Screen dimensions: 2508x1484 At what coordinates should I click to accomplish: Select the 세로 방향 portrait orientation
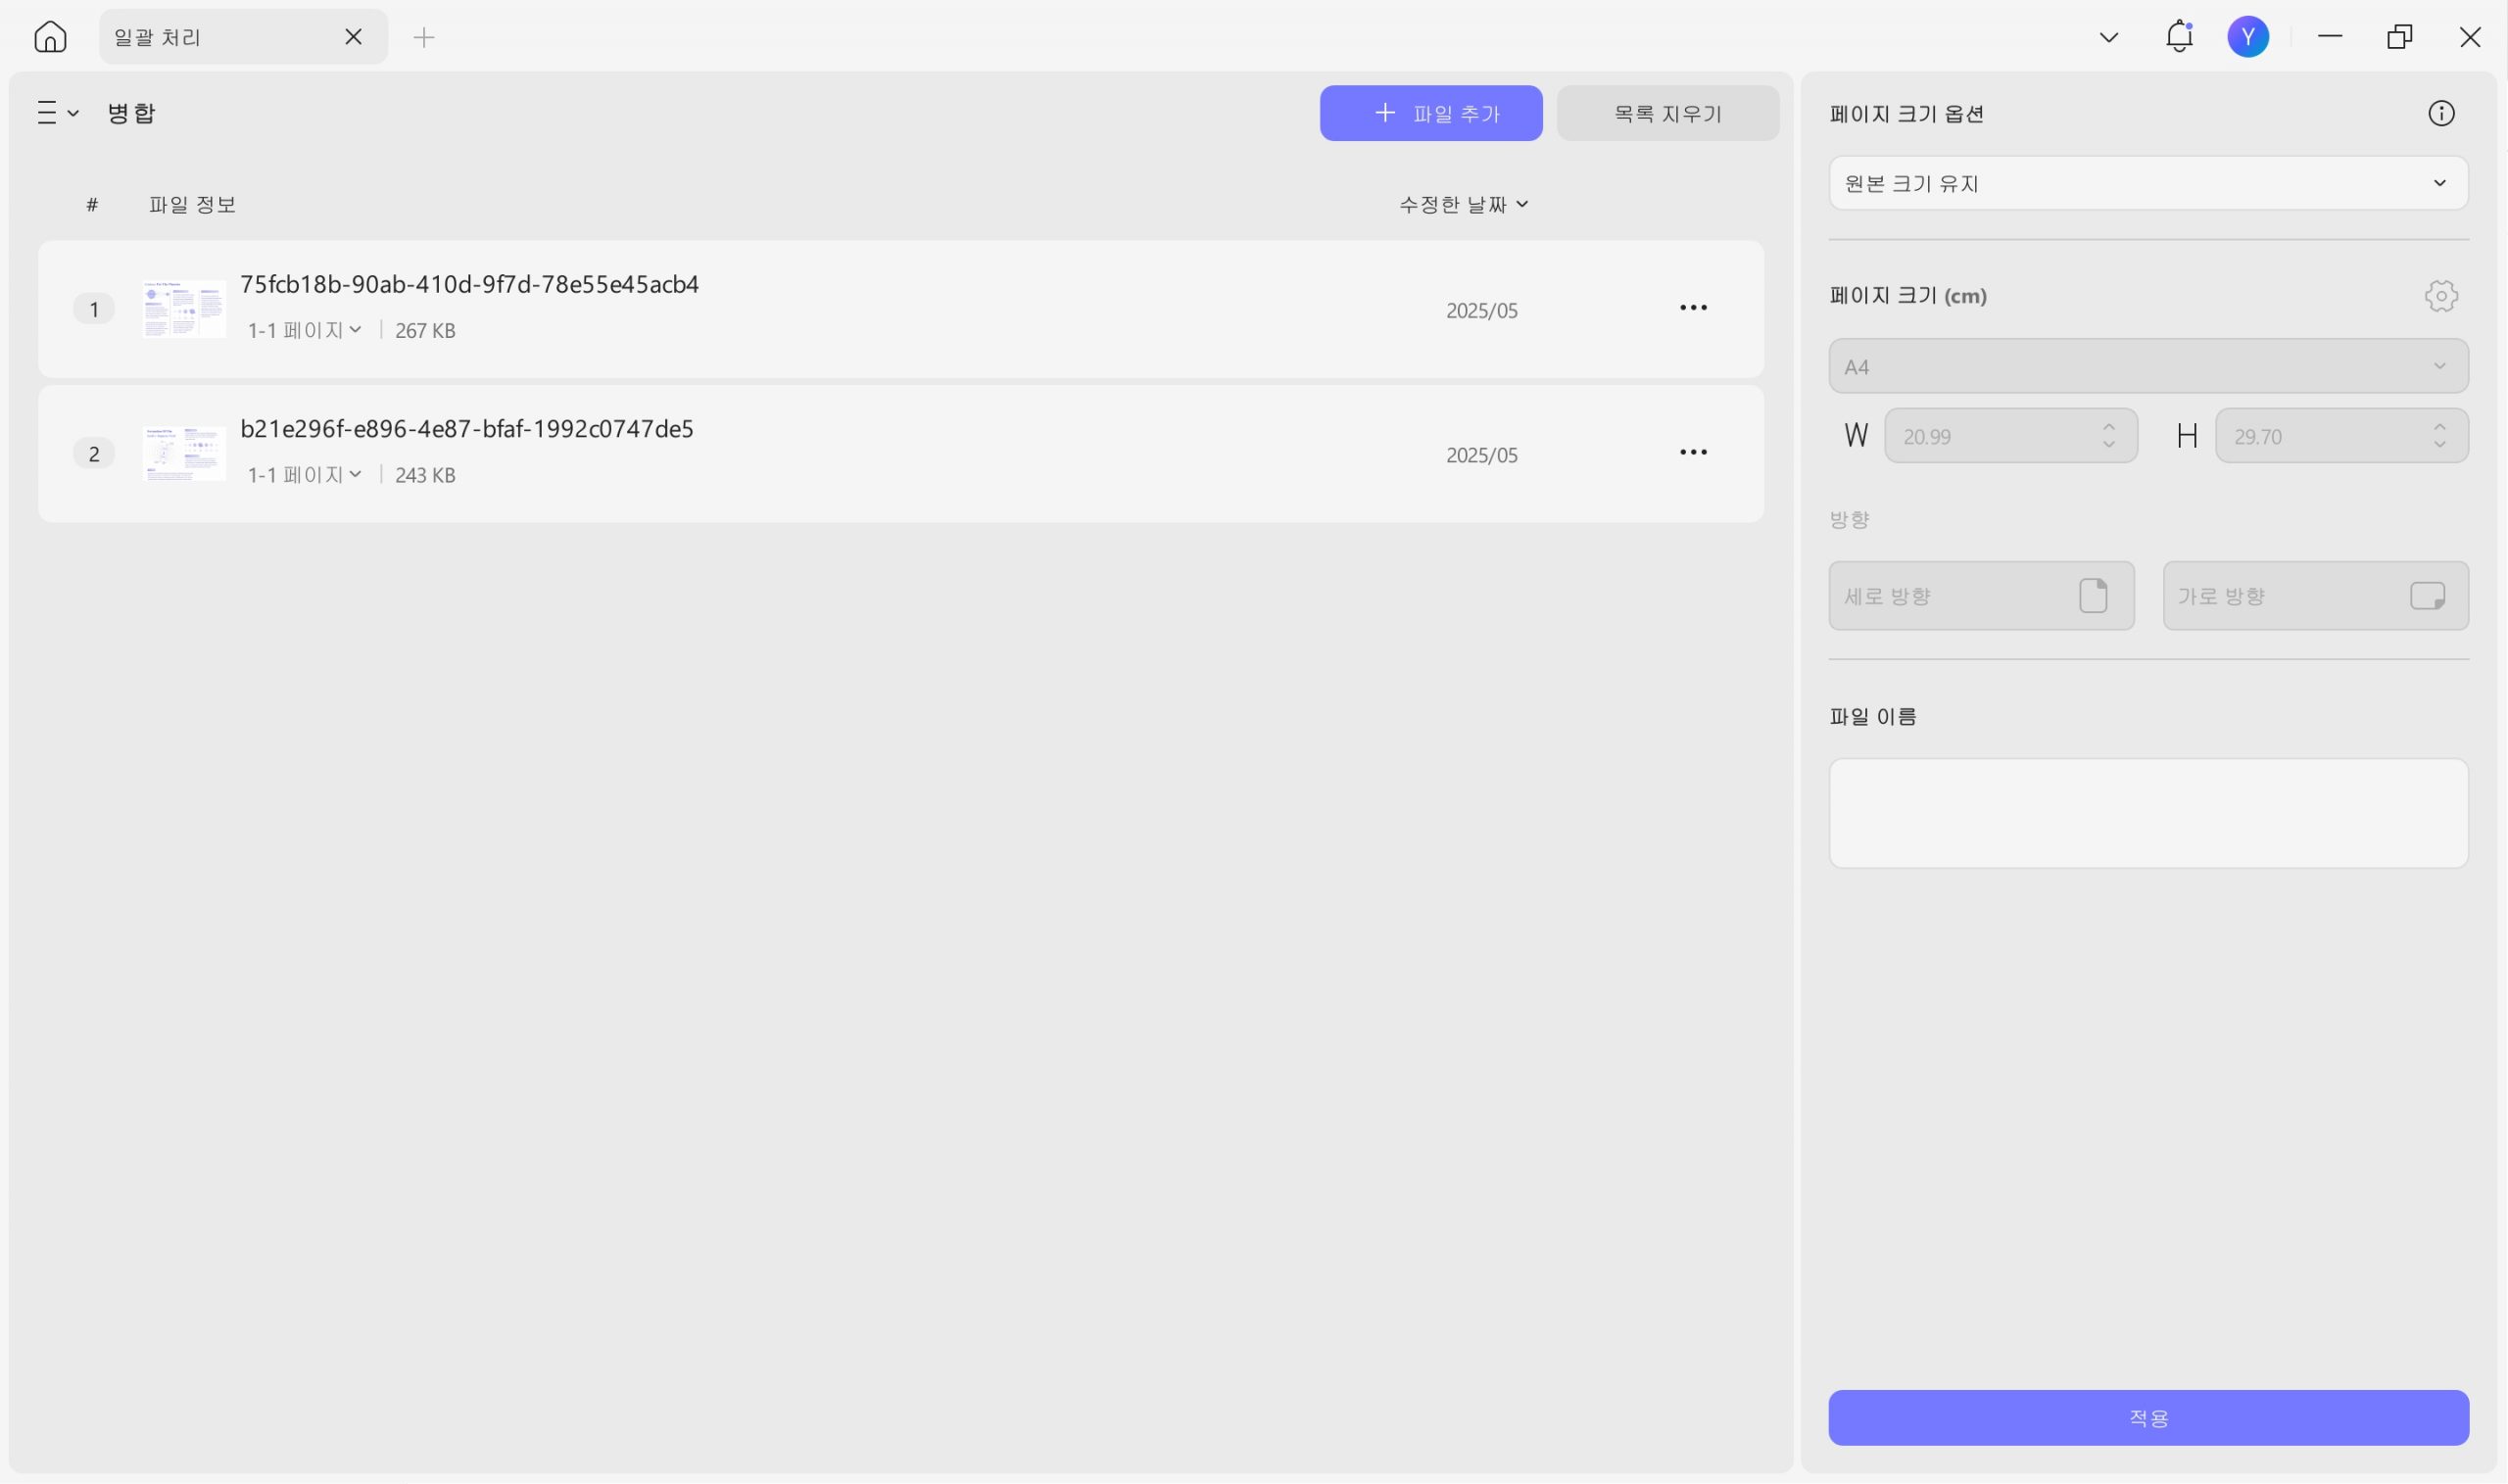tap(1980, 596)
